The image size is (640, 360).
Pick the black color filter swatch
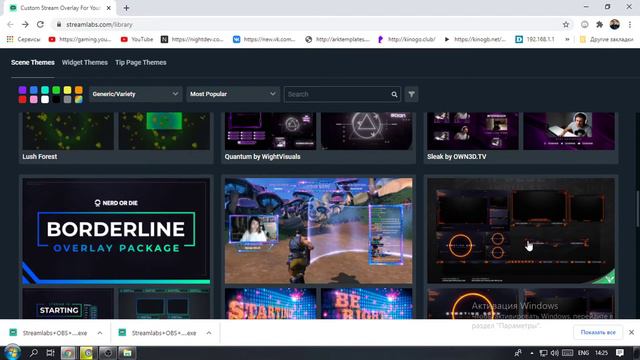point(56,99)
